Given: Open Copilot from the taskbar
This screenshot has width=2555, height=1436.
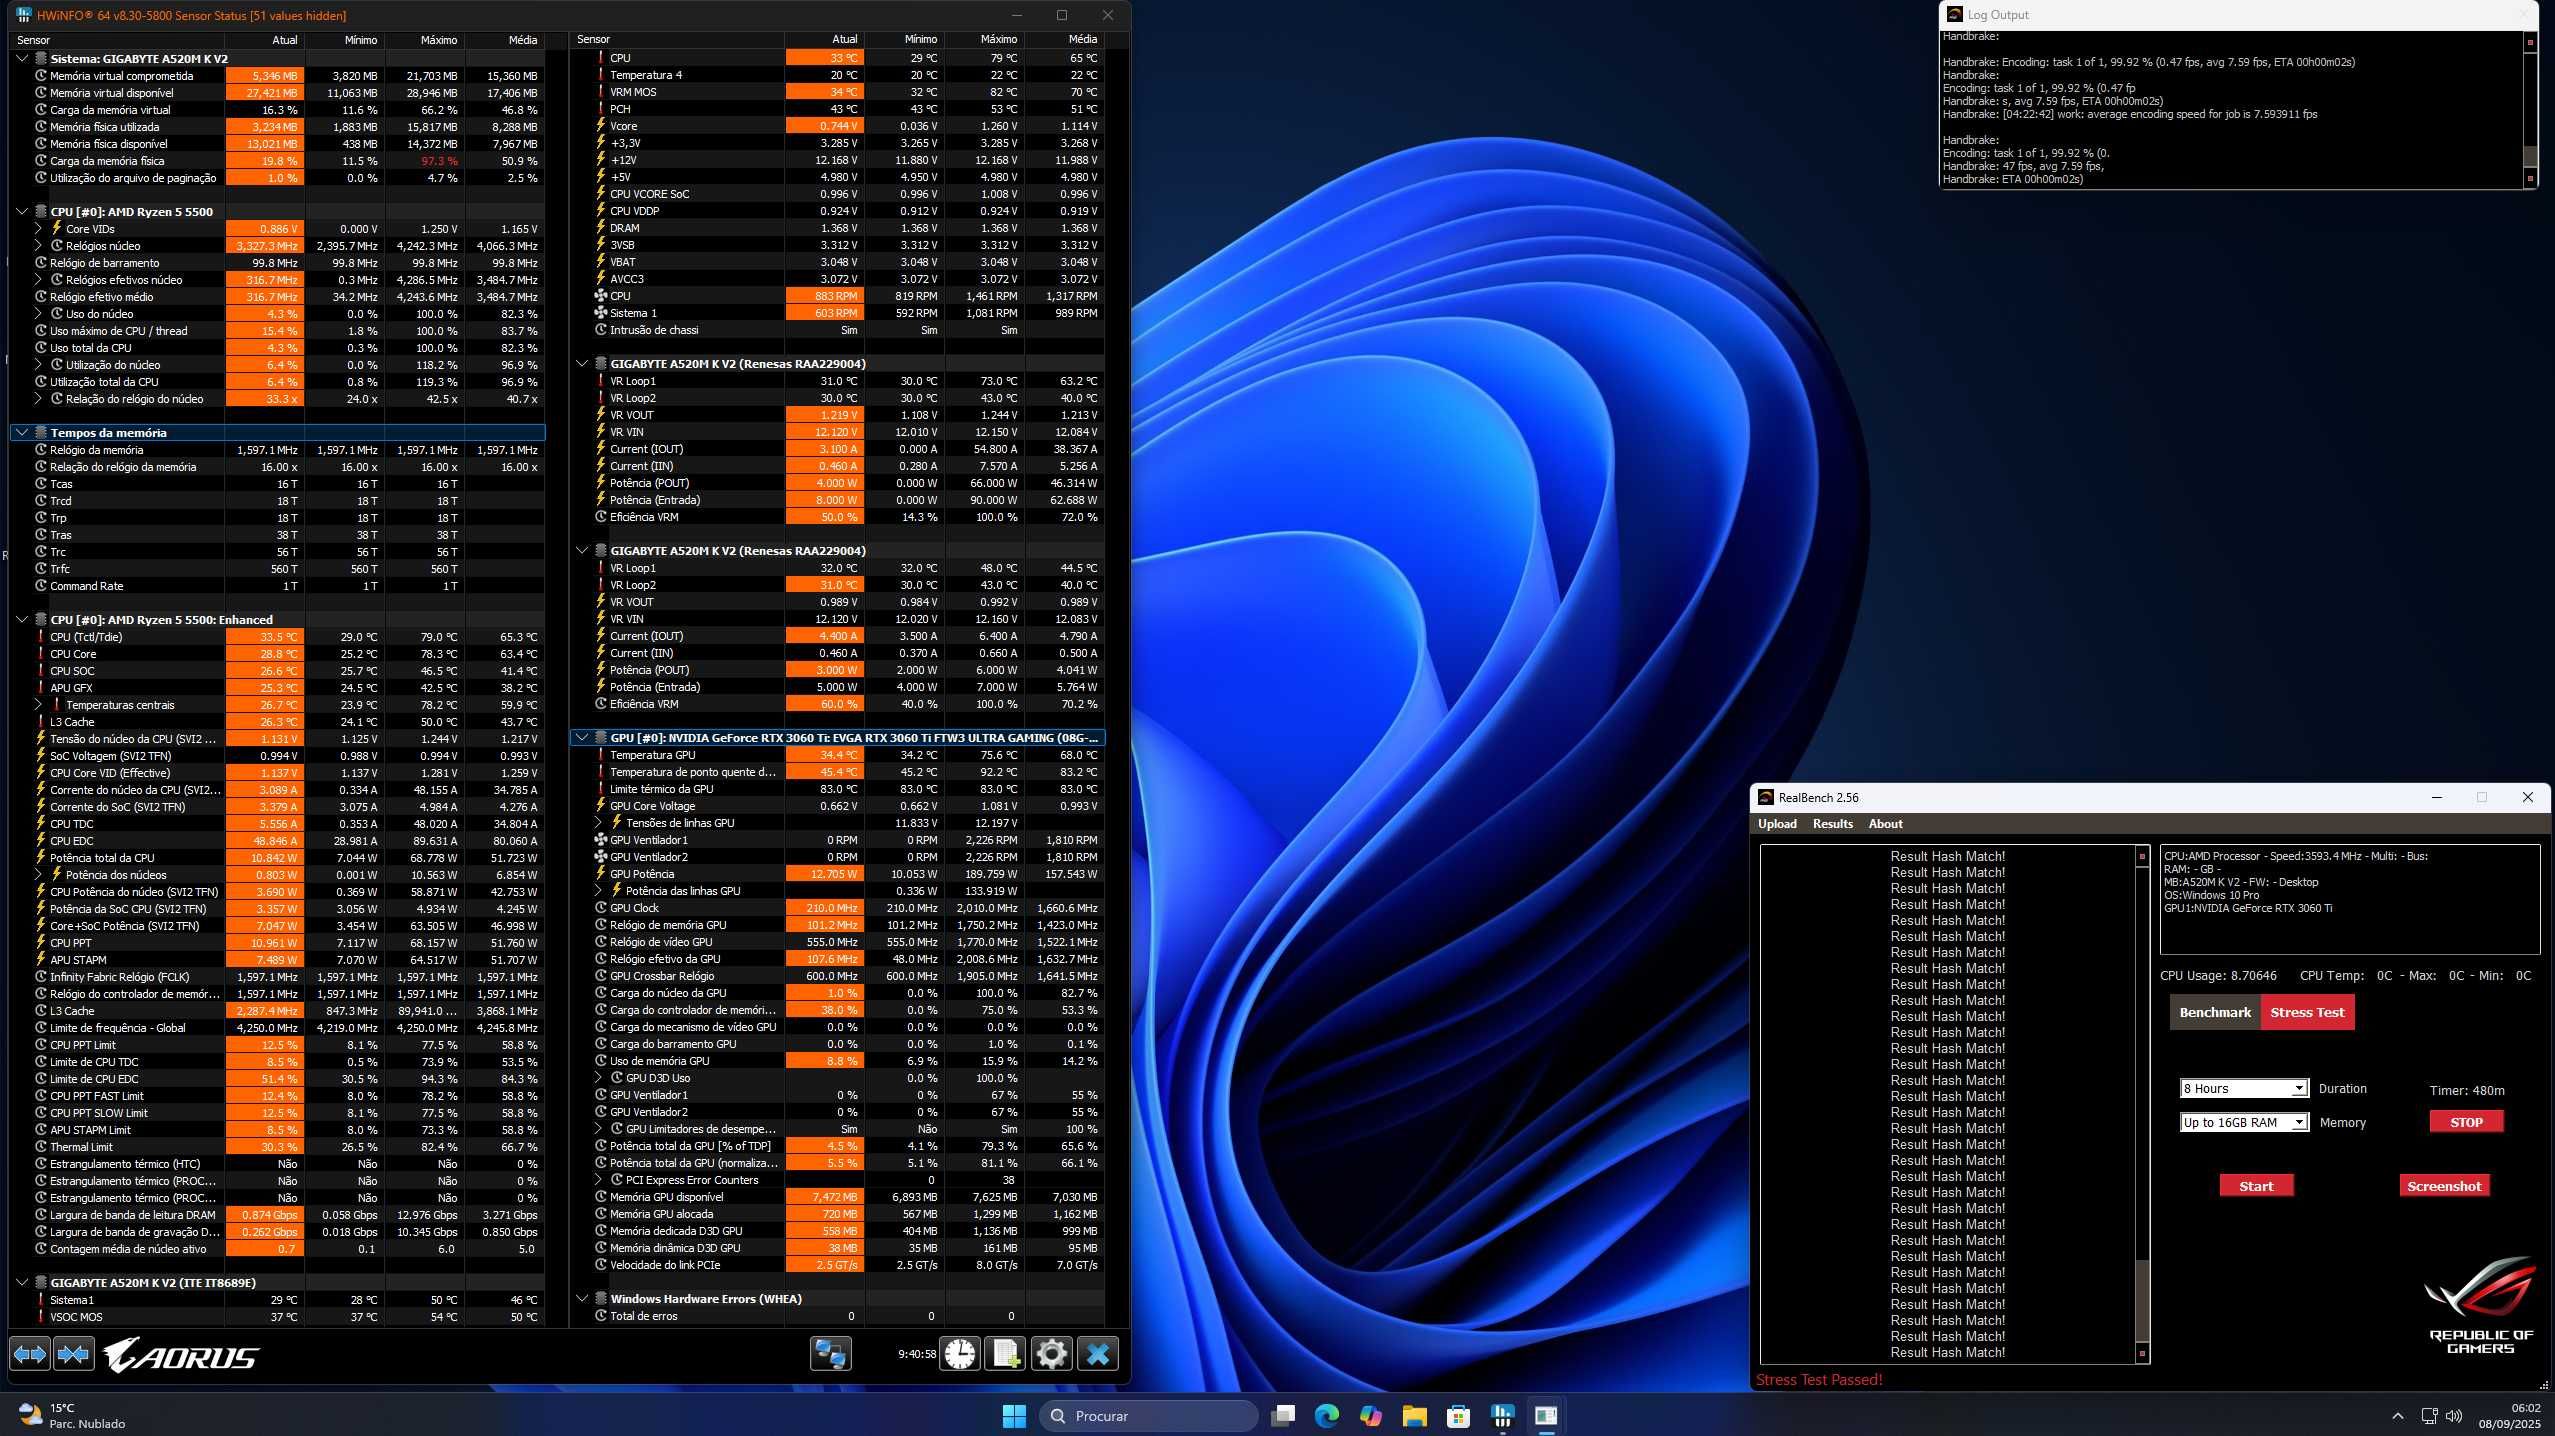Looking at the screenshot, I should (x=1370, y=1415).
